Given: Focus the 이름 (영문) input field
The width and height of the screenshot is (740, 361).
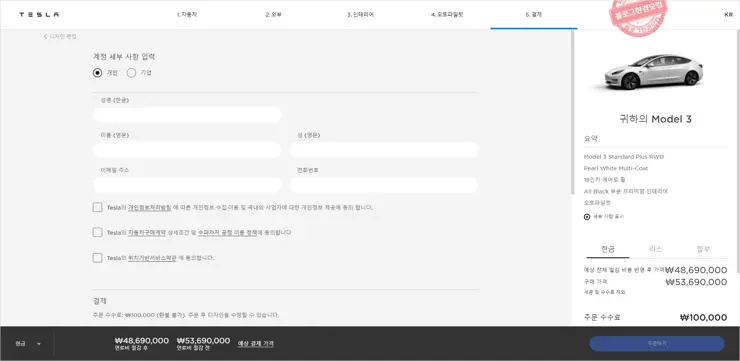Looking at the screenshot, I should tap(187, 150).
